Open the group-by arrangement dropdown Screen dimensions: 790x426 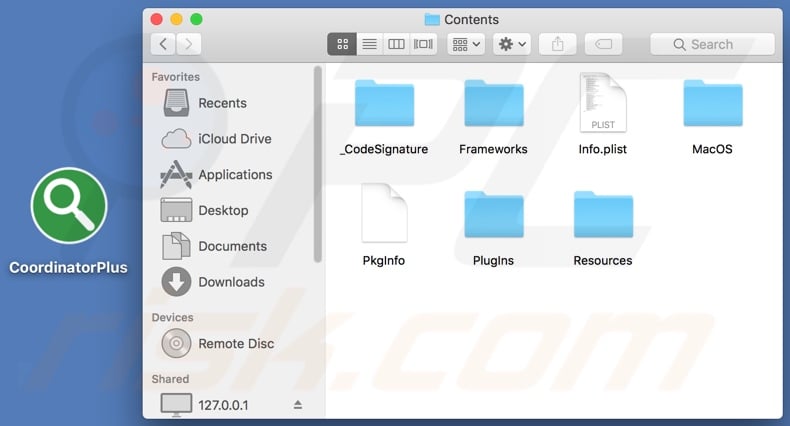click(466, 44)
